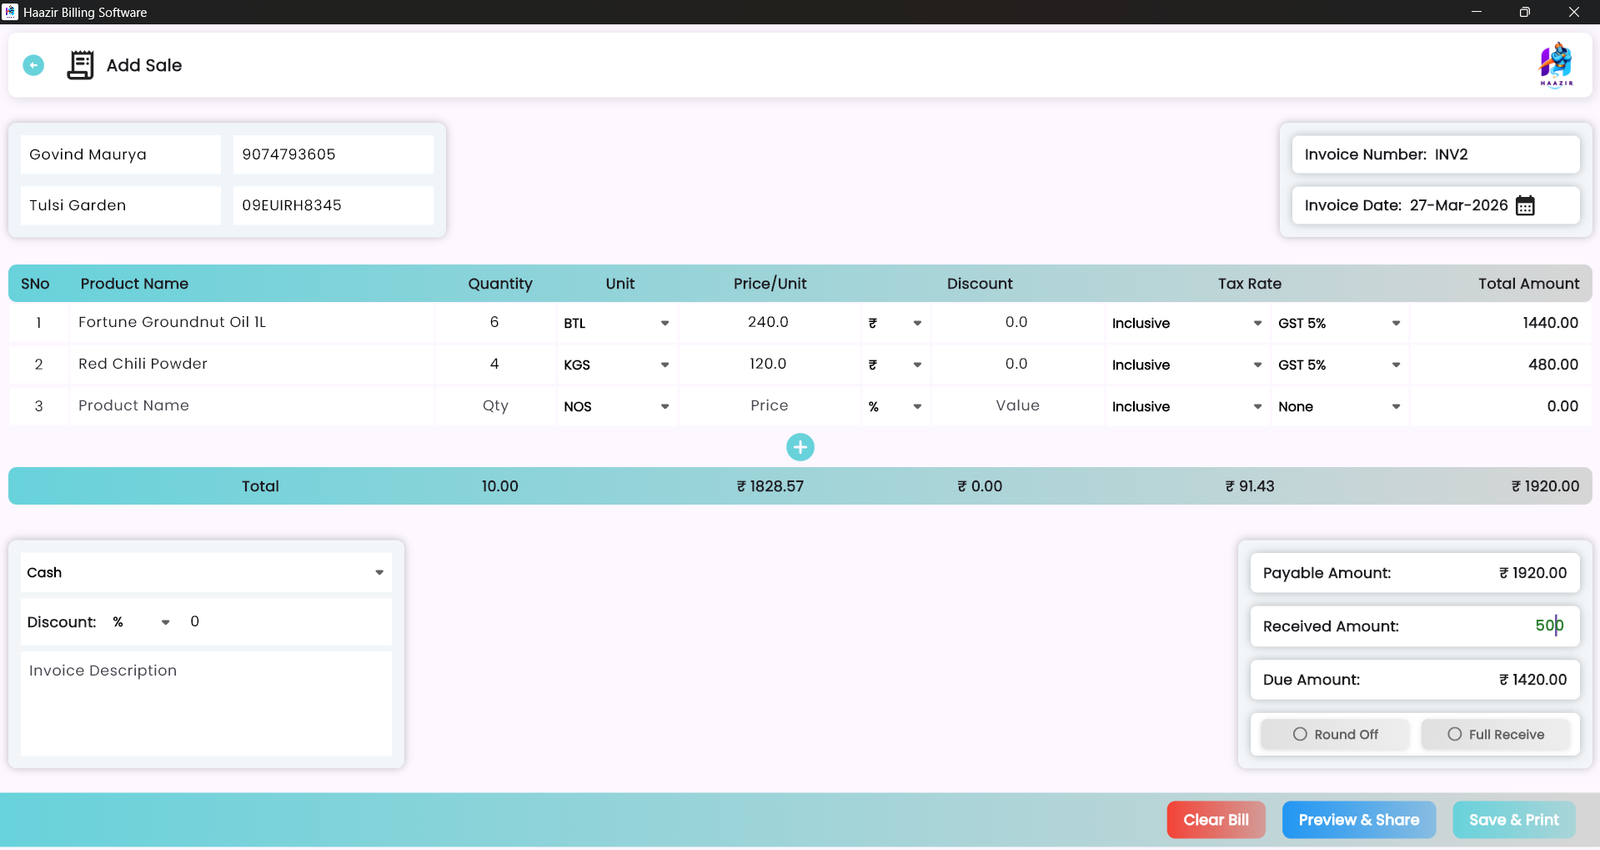Image resolution: width=1600 pixels, height=850 pixels.
Task: Open None tax rate dropdown in row 3
Action: click(1339, 407)
